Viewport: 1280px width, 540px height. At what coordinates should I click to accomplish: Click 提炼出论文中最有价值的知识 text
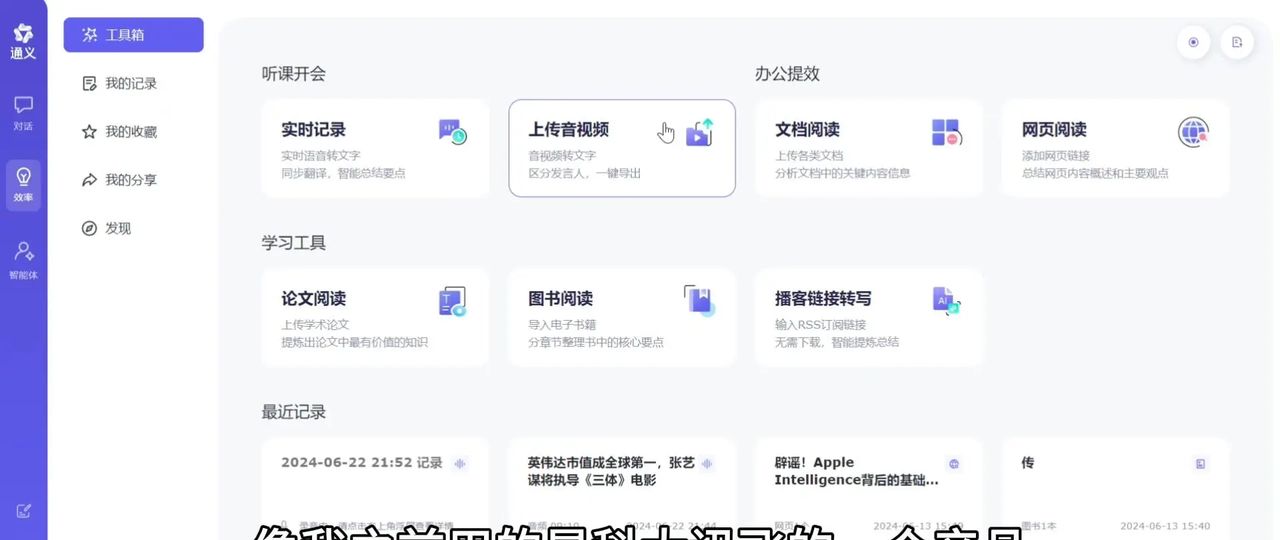click(x=355, y=342)
